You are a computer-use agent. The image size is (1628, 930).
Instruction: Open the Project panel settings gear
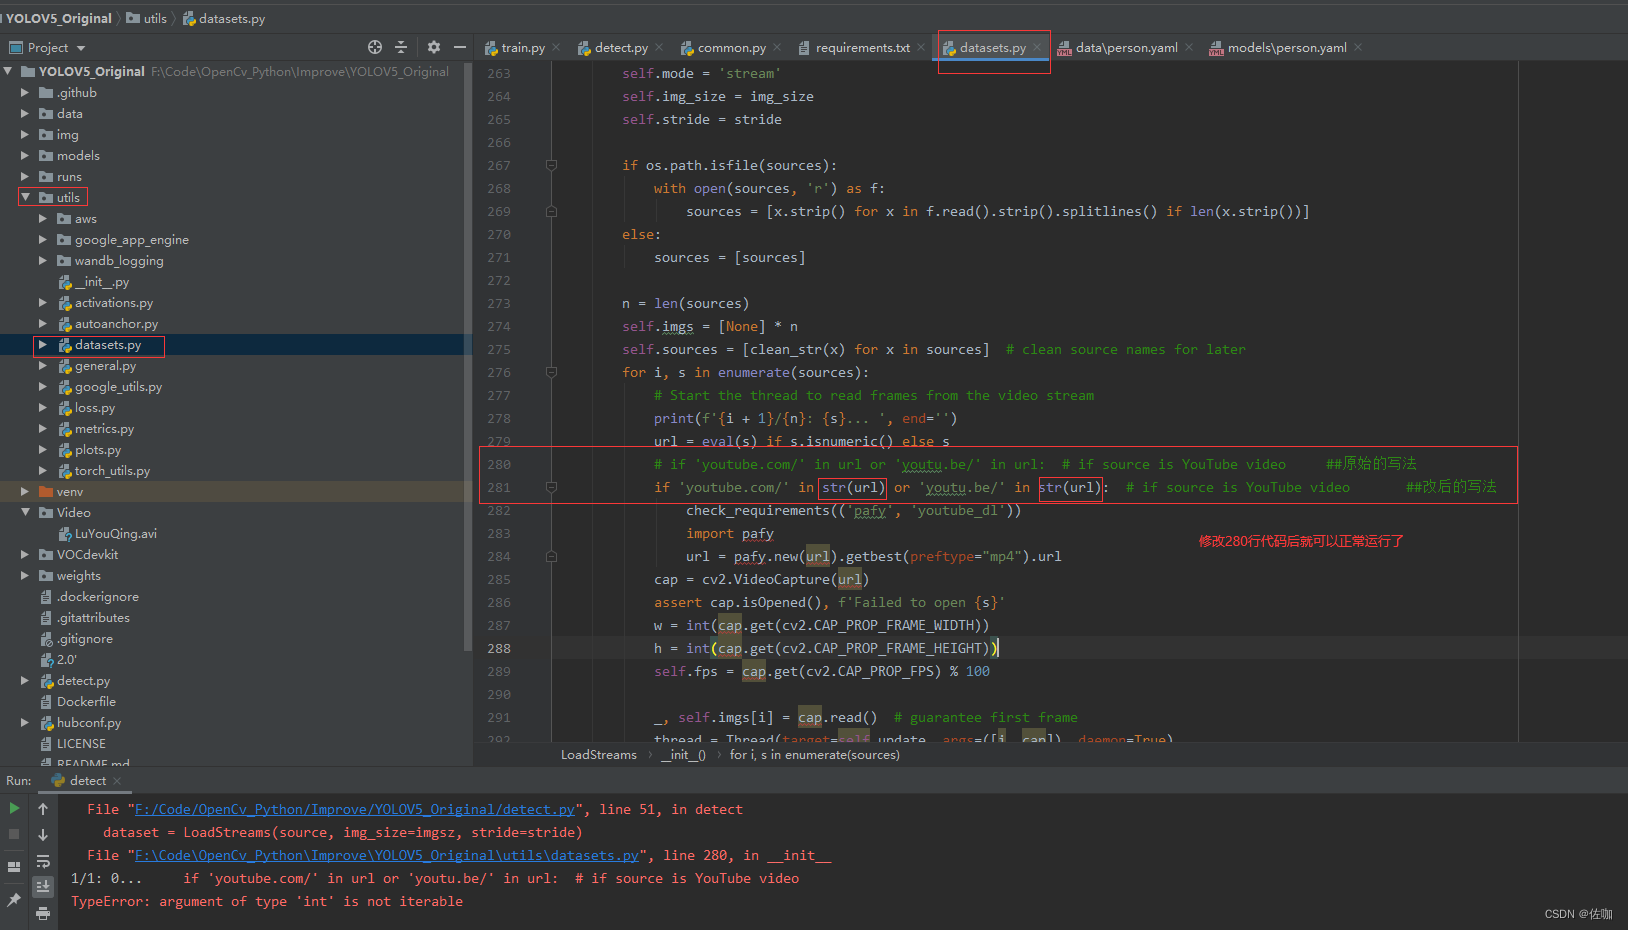tap(433, 47)
